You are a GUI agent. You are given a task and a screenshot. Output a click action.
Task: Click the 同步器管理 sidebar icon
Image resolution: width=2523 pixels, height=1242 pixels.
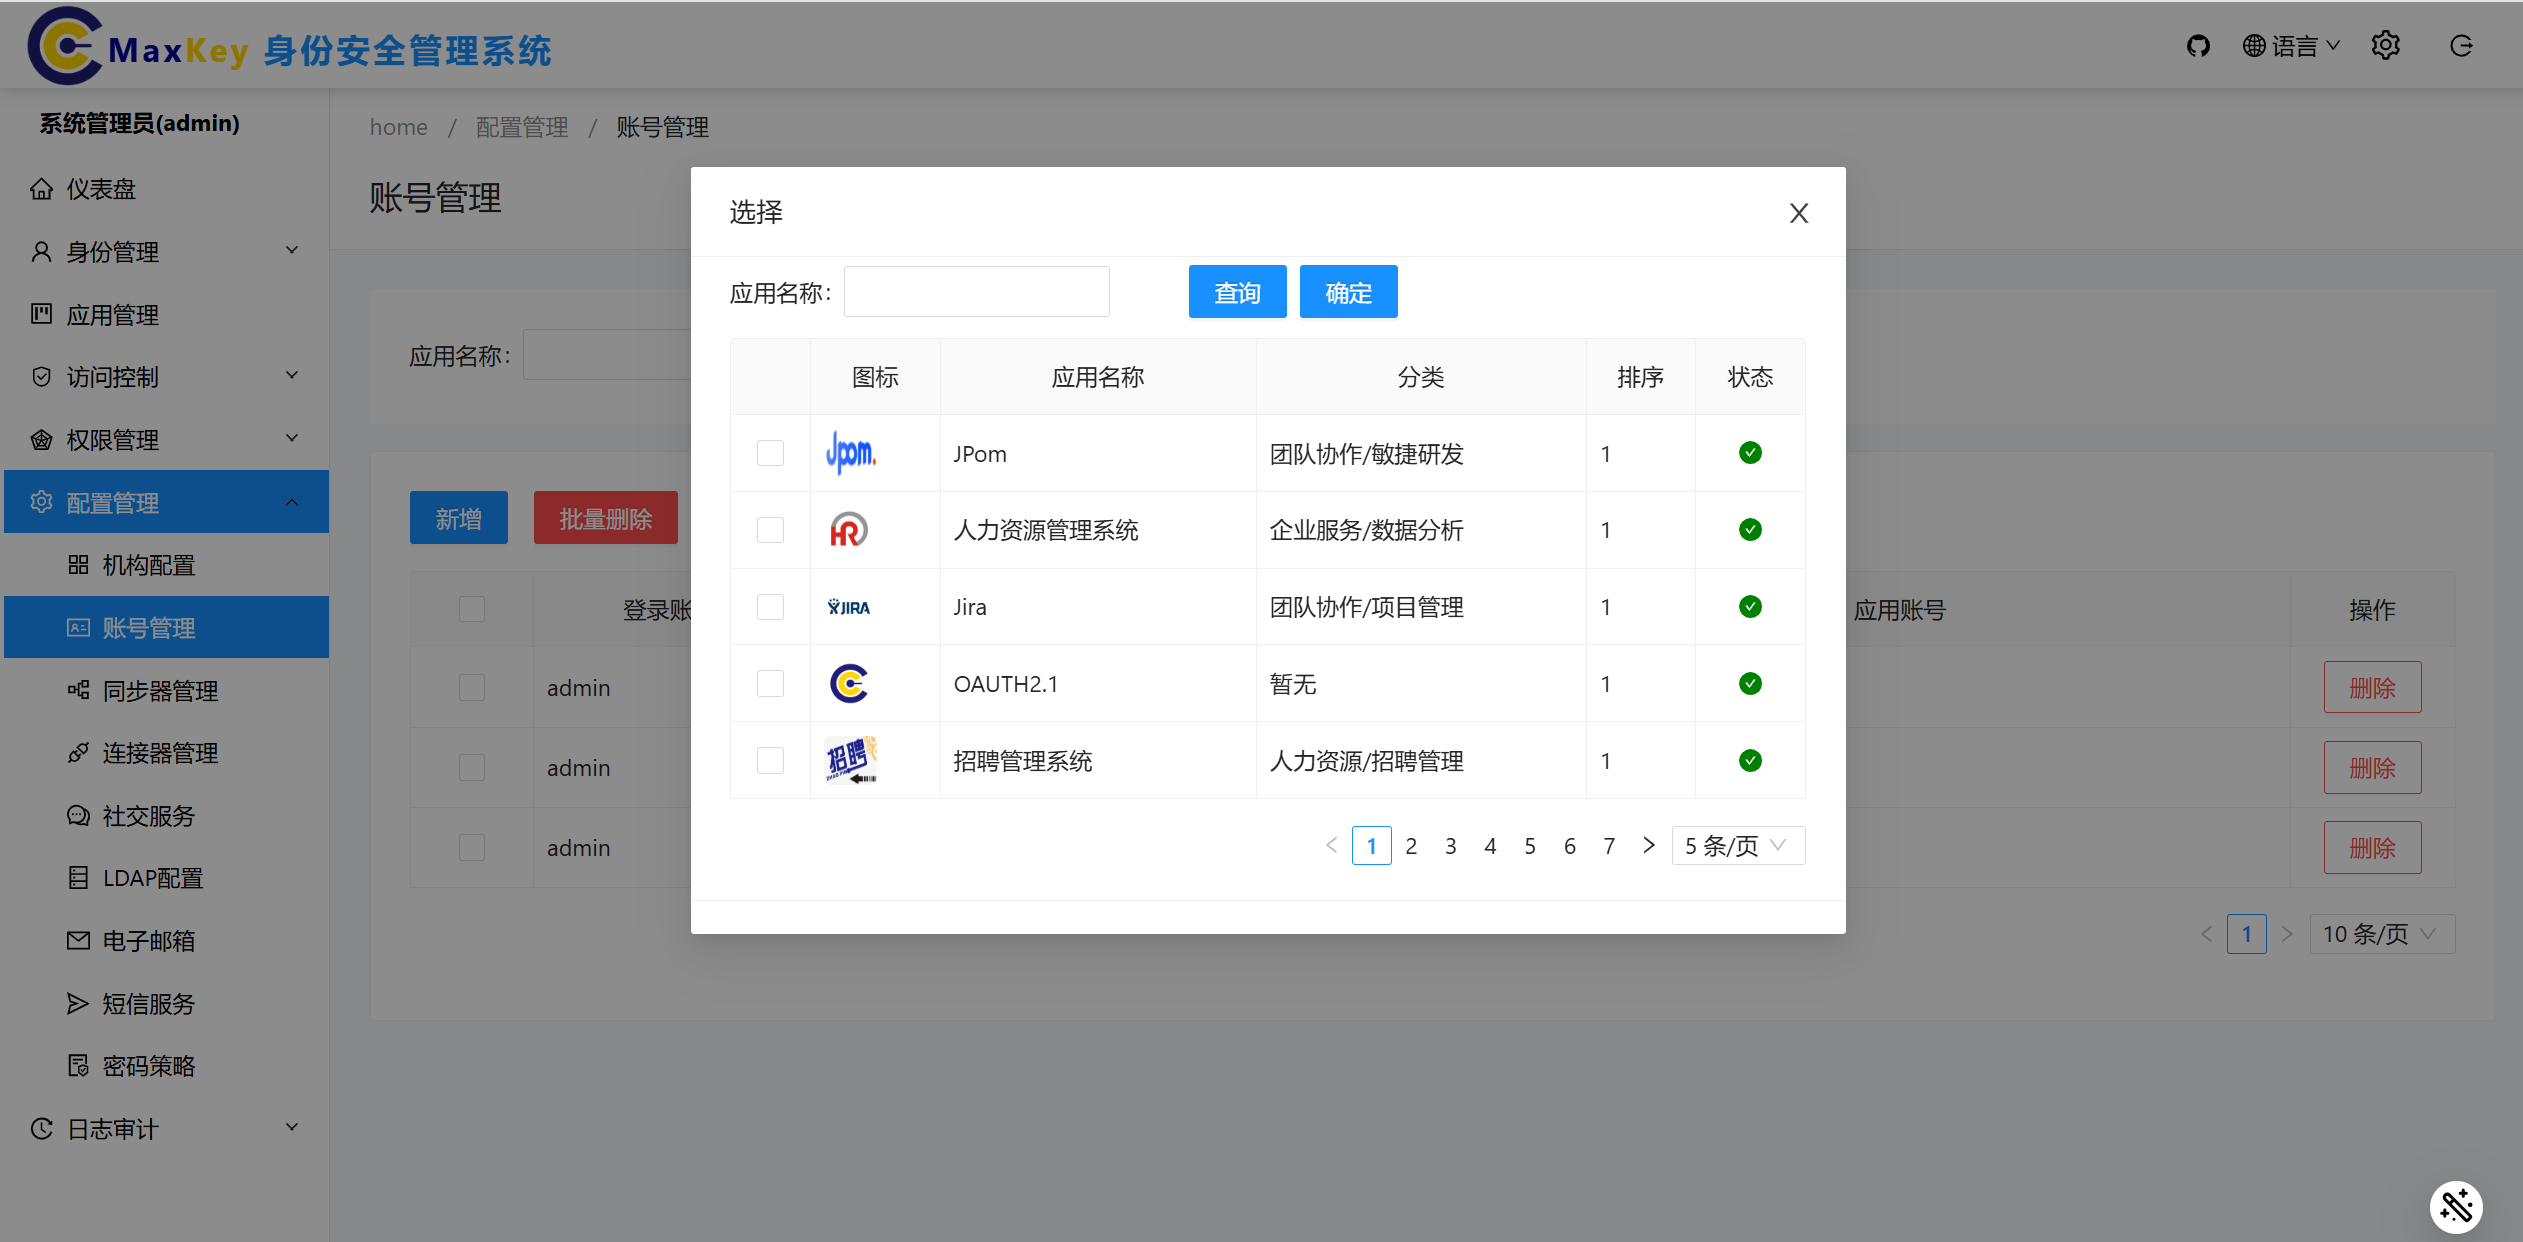(x=79, y=690)
